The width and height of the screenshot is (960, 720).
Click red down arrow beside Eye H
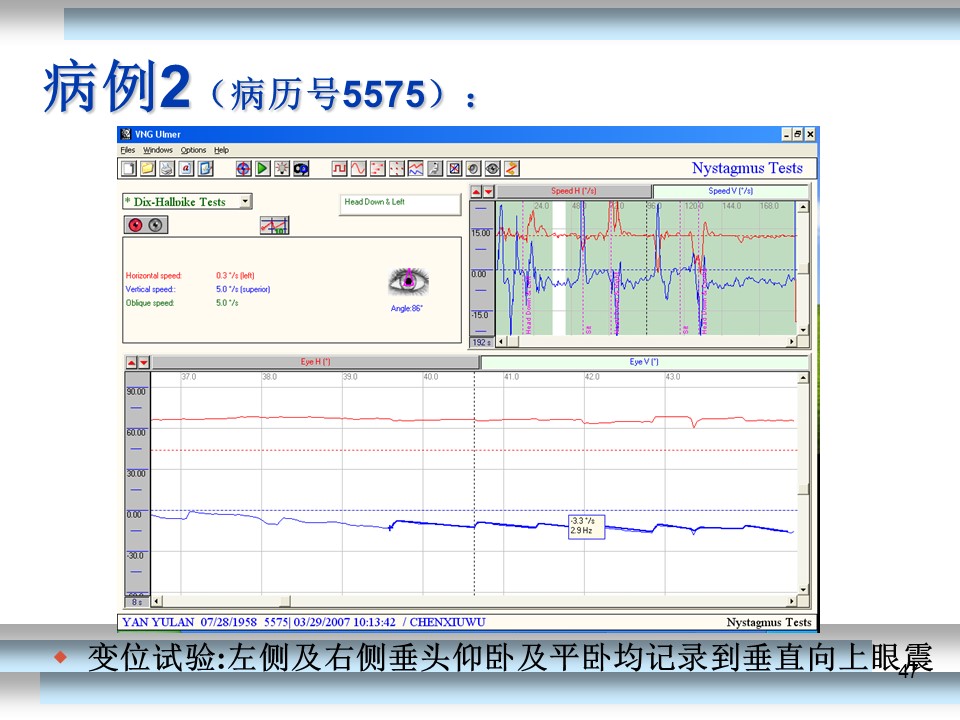(143, 362)
